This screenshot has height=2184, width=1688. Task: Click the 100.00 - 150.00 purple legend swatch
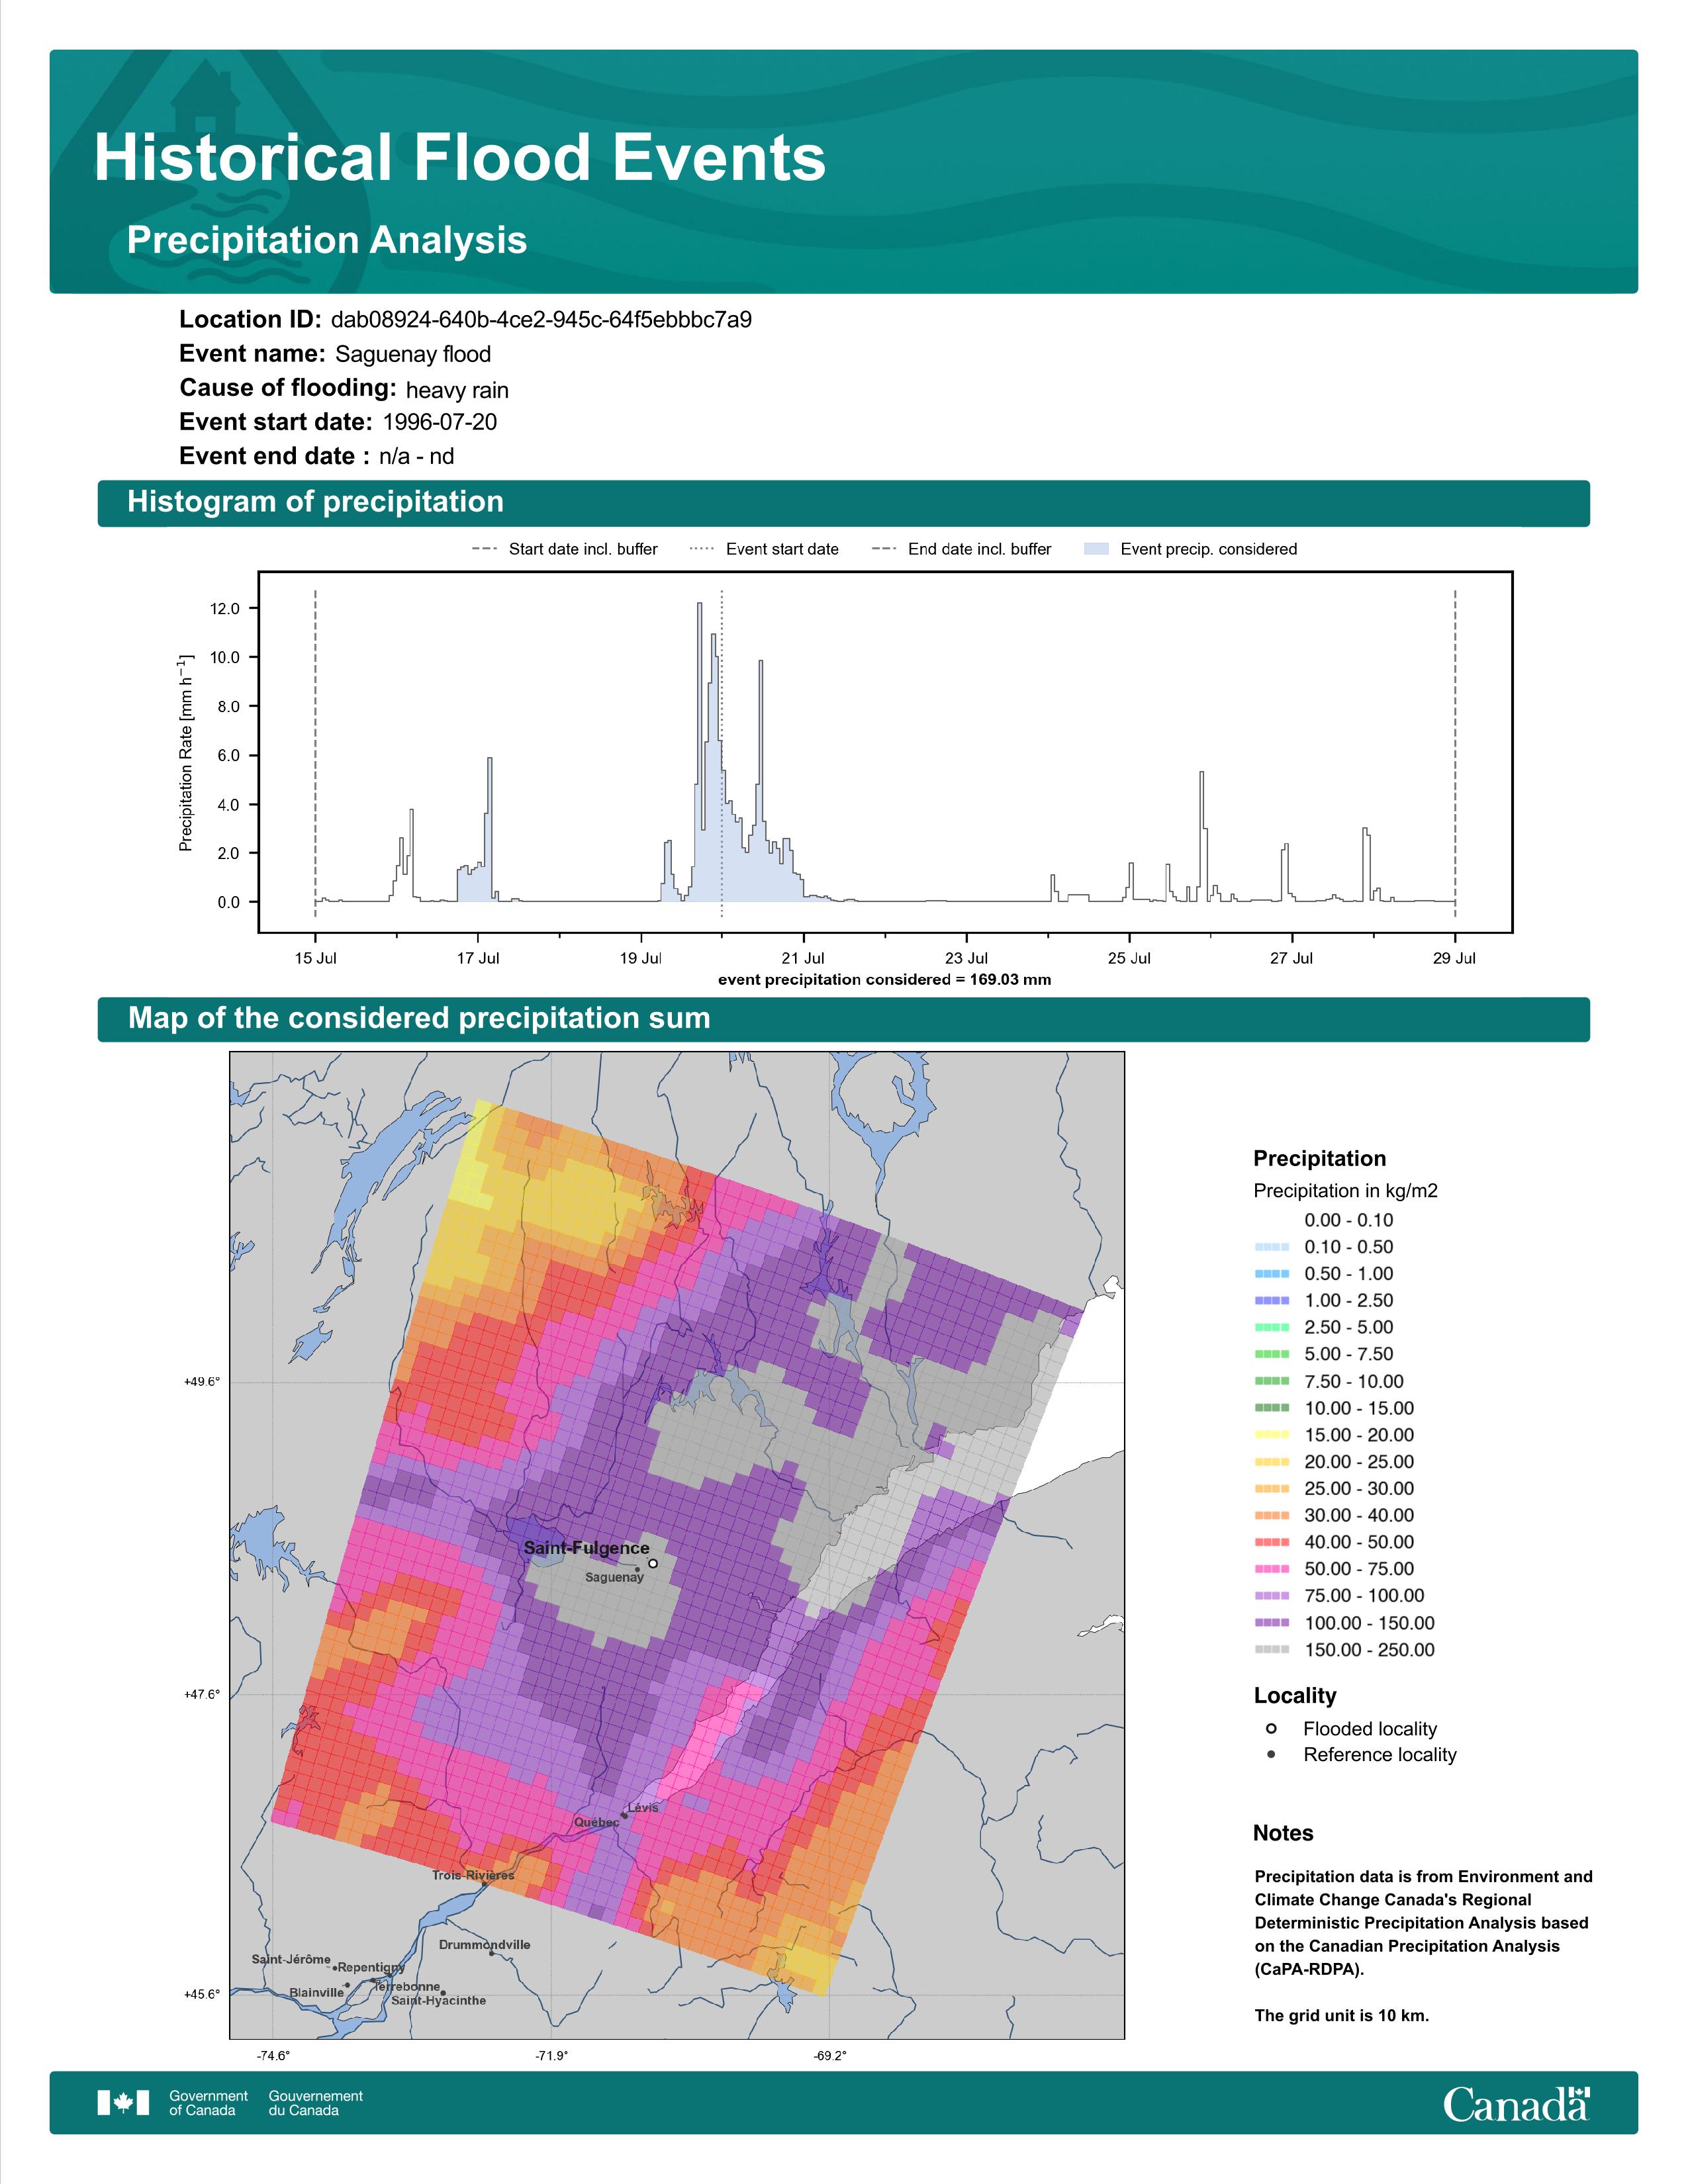click(x=1272, y=1622)
